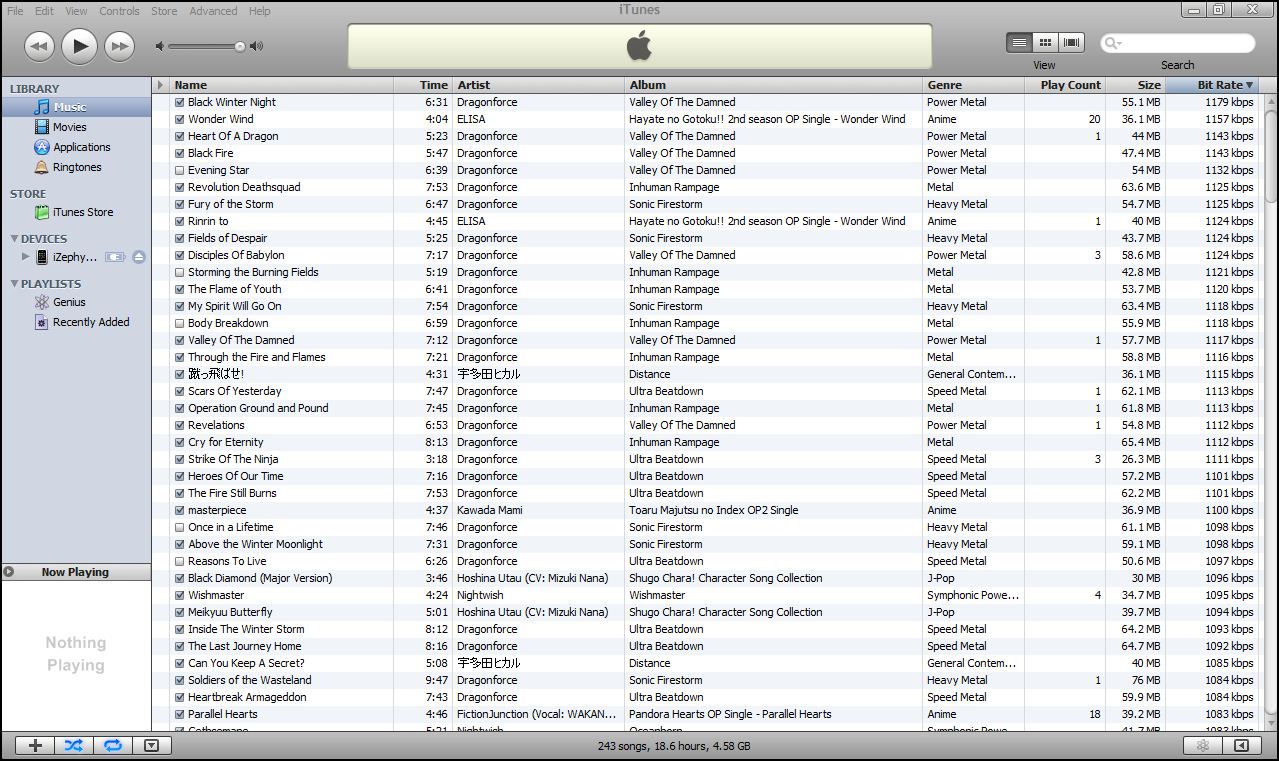This screenshot has height=761, width=1279.
Task: Check the Storming the Burning Fields checkbox
Action: click(x=180, y=272)
